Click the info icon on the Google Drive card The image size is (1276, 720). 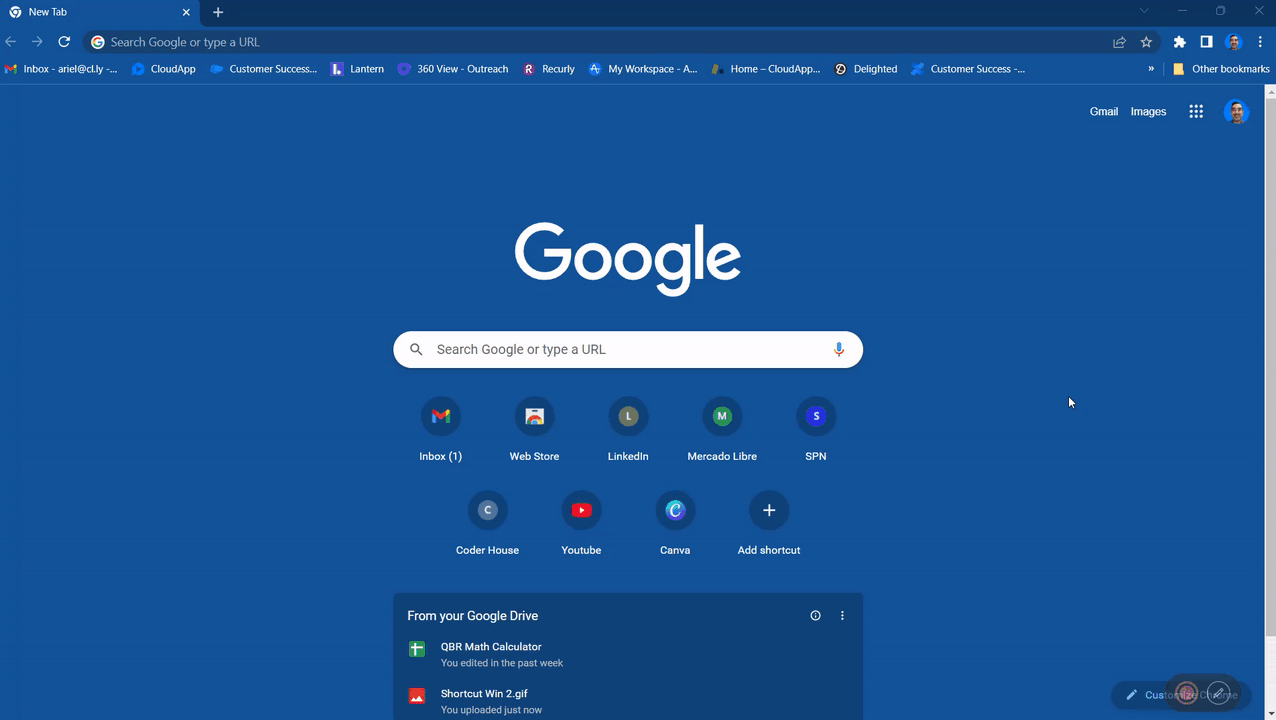[x=815, y=616]
